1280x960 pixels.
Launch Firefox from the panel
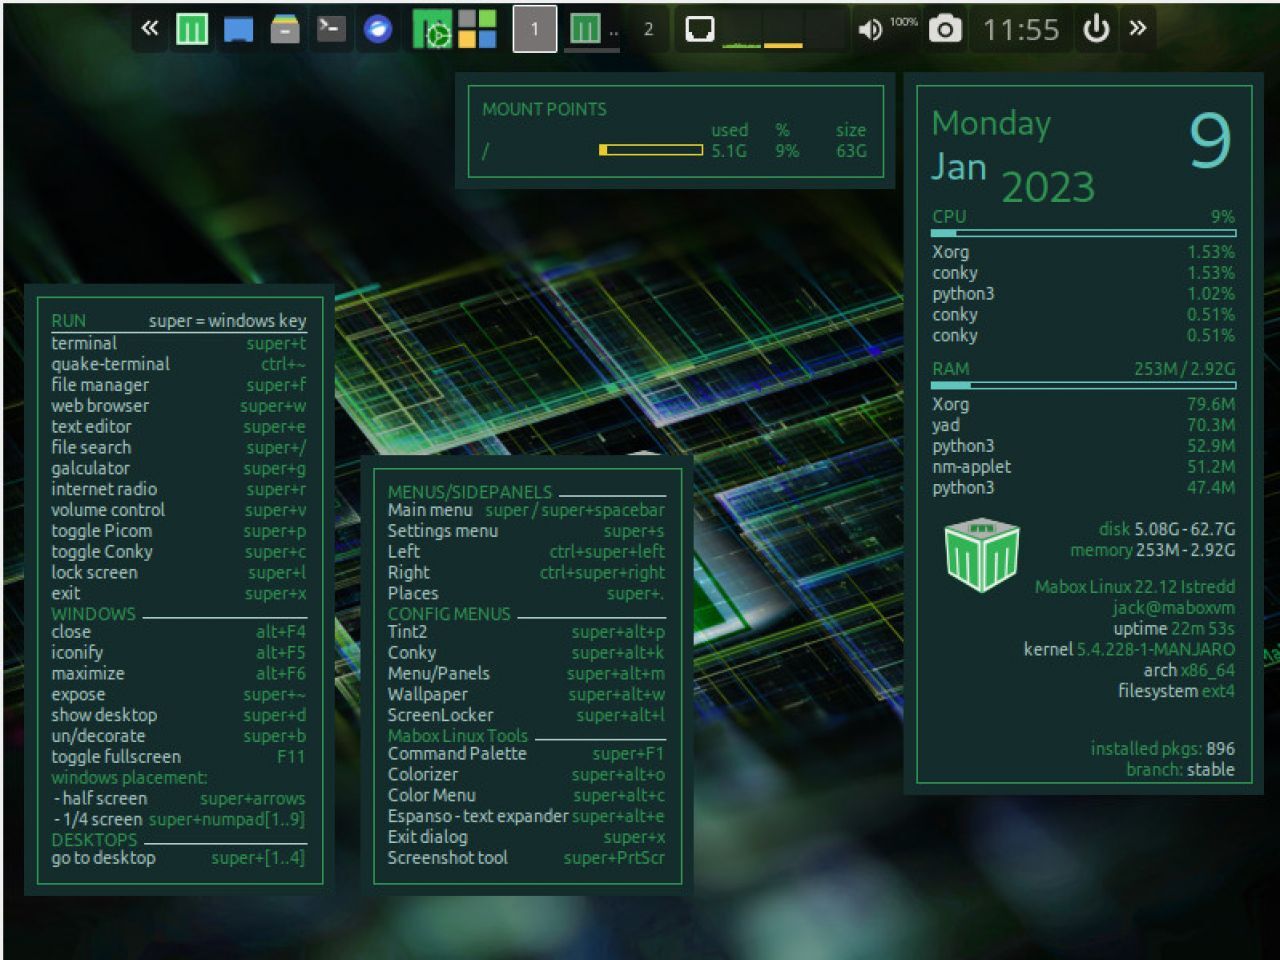[377, 29]
